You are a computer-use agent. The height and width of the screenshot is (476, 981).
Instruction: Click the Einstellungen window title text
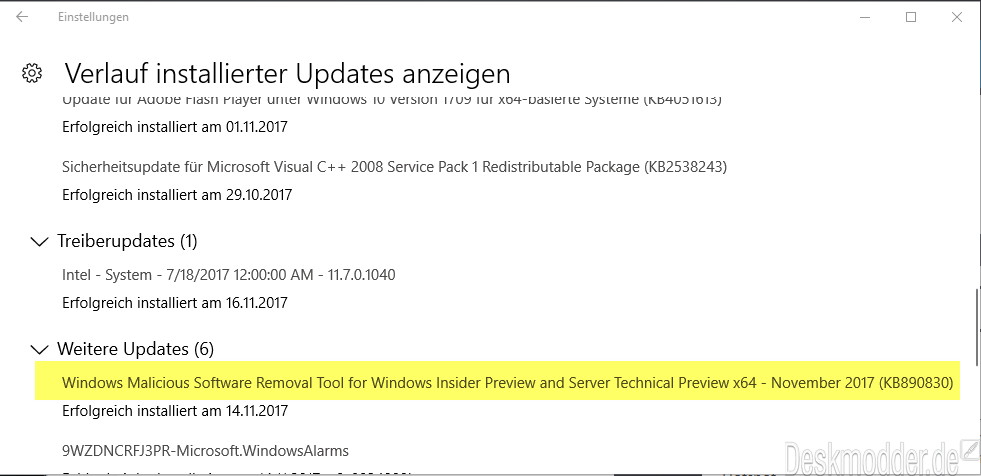click(93, 18)
